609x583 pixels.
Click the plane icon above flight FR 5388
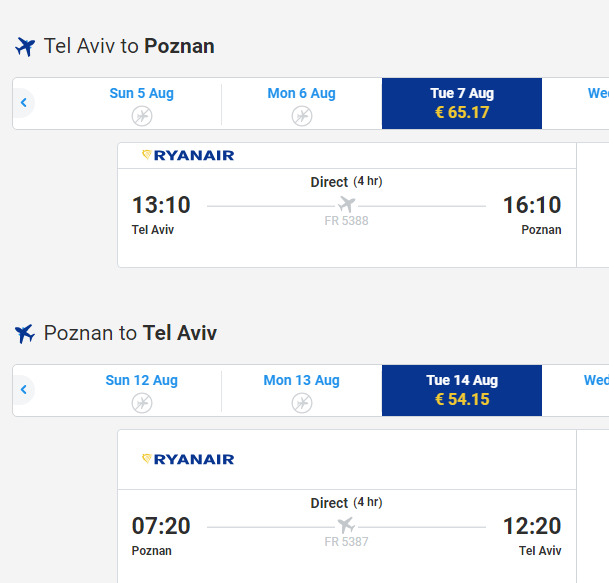click(x=346, y=204)
